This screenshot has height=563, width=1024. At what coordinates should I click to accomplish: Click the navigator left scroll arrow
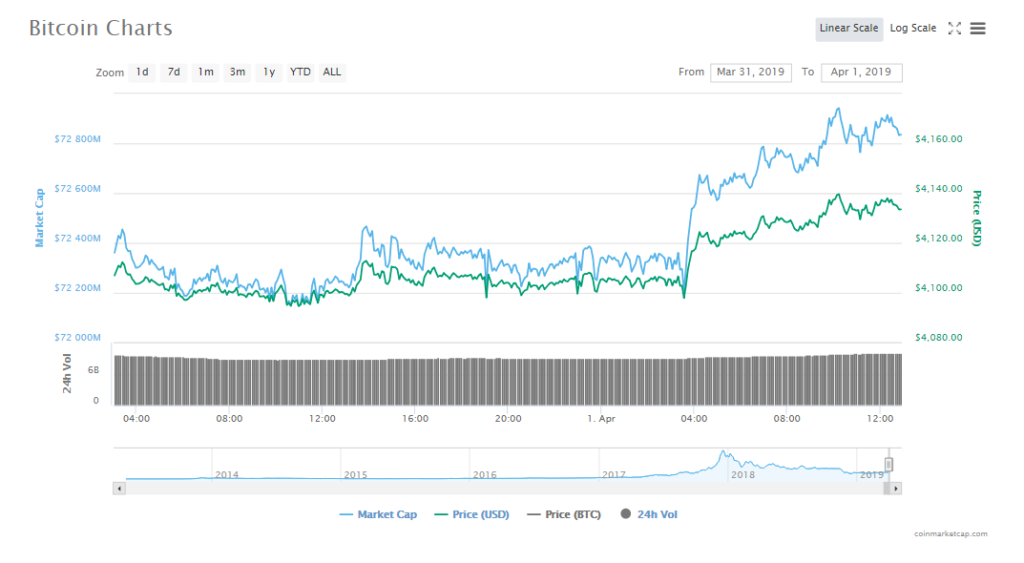(120, 488)
